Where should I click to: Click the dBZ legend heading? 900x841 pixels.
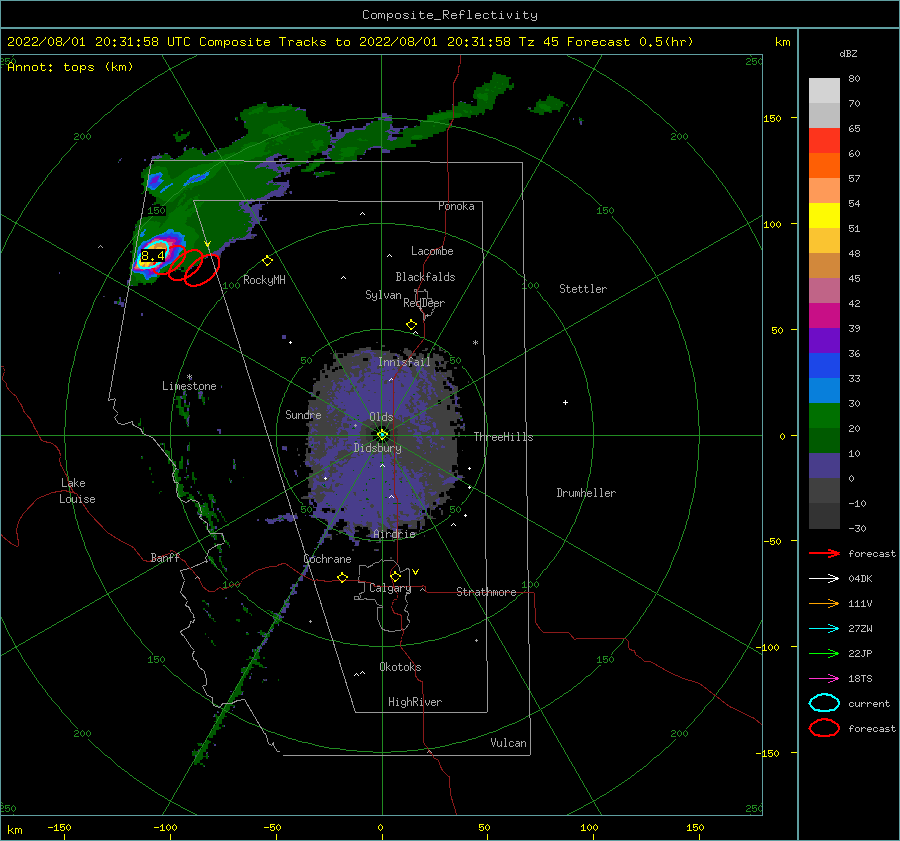848,53
